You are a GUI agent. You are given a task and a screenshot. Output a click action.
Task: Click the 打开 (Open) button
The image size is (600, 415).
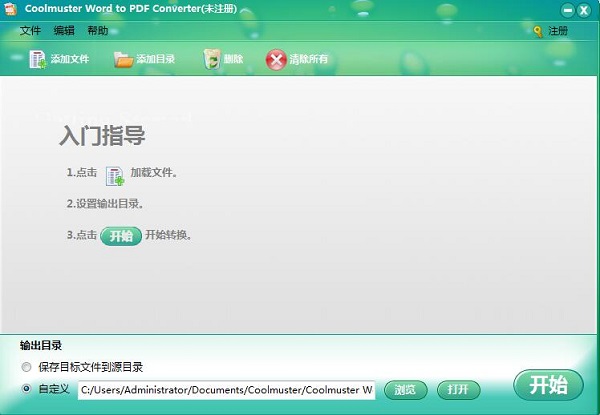(458, 390)
